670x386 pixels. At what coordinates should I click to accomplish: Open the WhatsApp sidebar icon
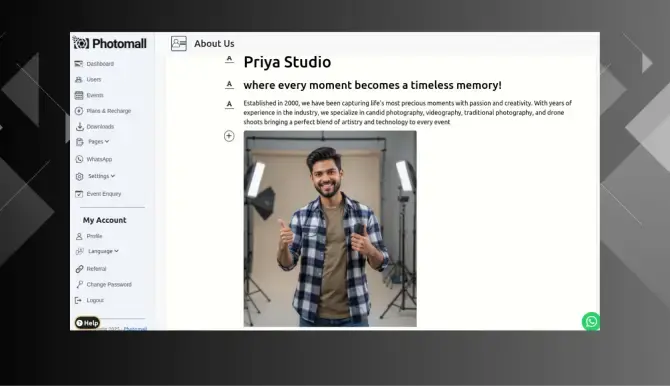tap(79, 159)
